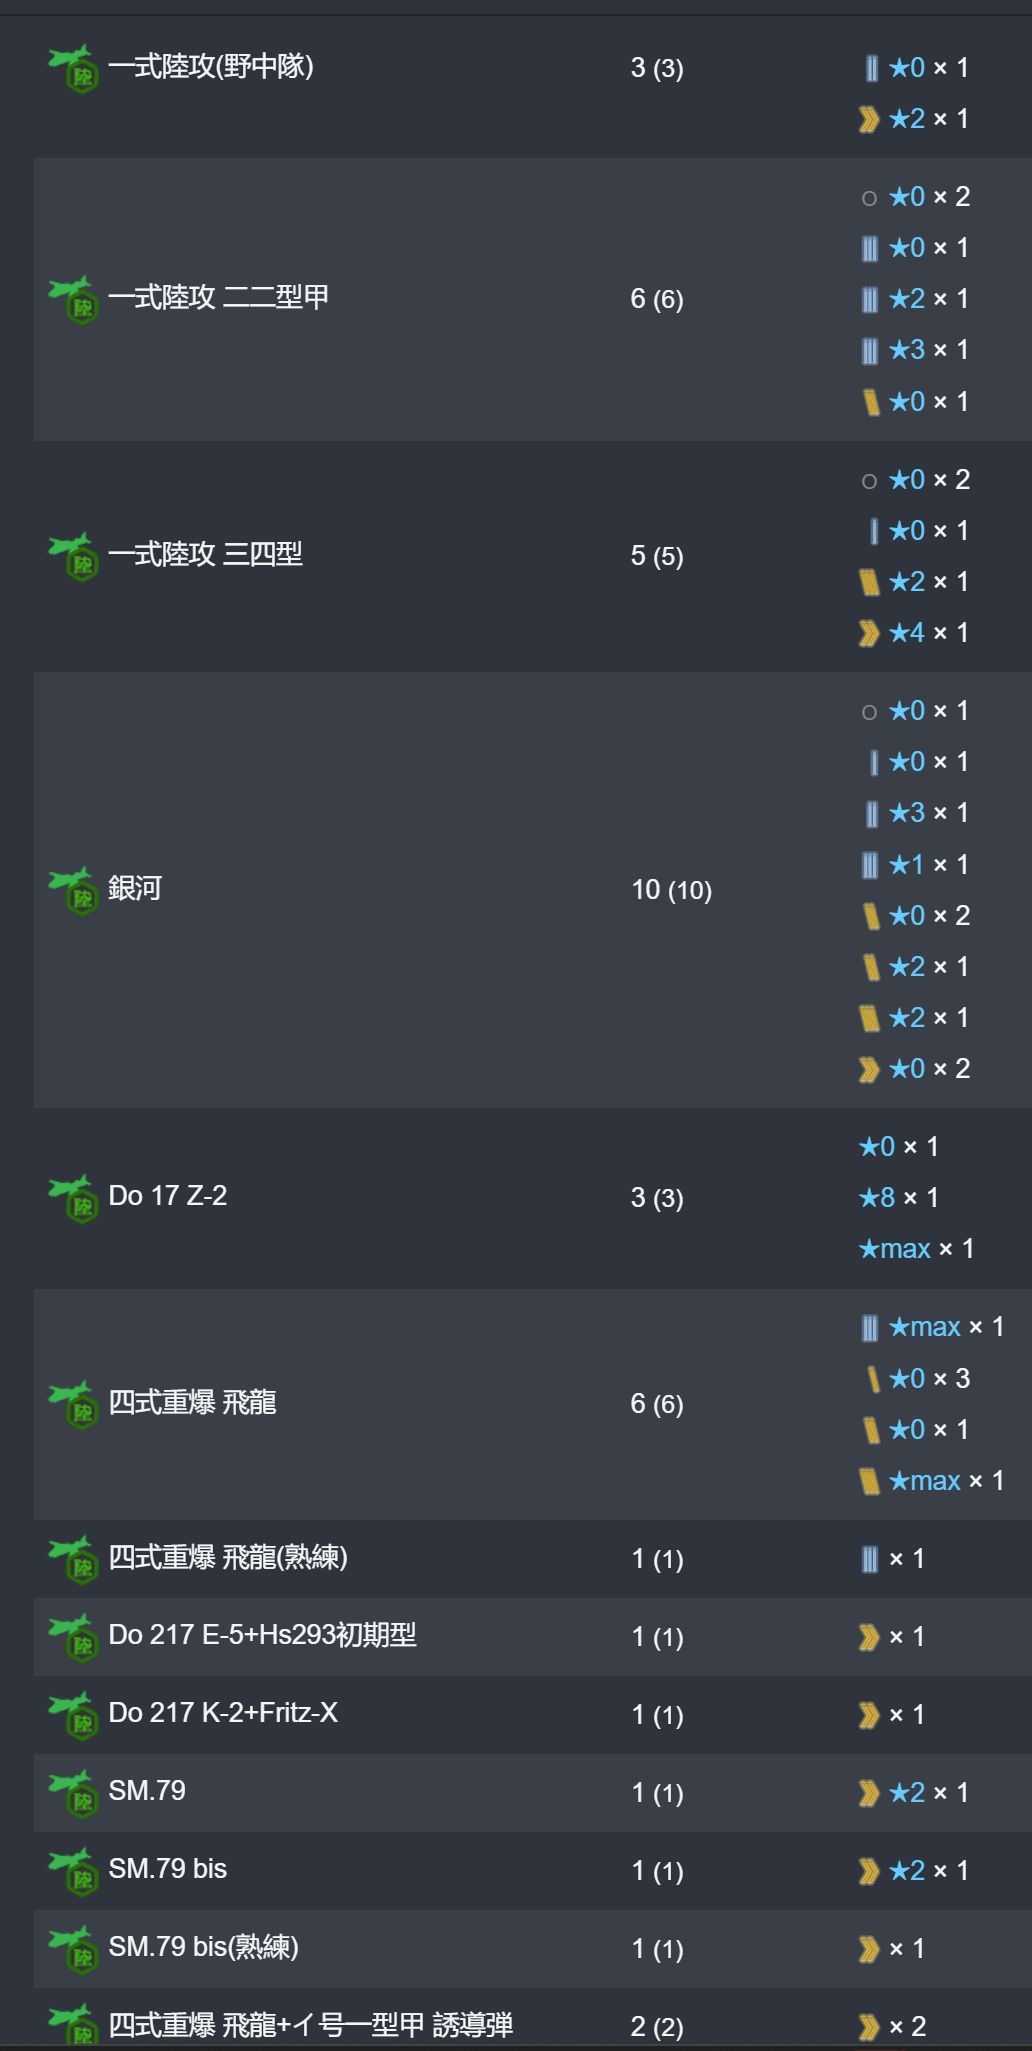This screenshot has height=2051, width=1032.
Task: Click the aircraft icon beside 一式陸攻(野中隊)
Action: [73, 68]
